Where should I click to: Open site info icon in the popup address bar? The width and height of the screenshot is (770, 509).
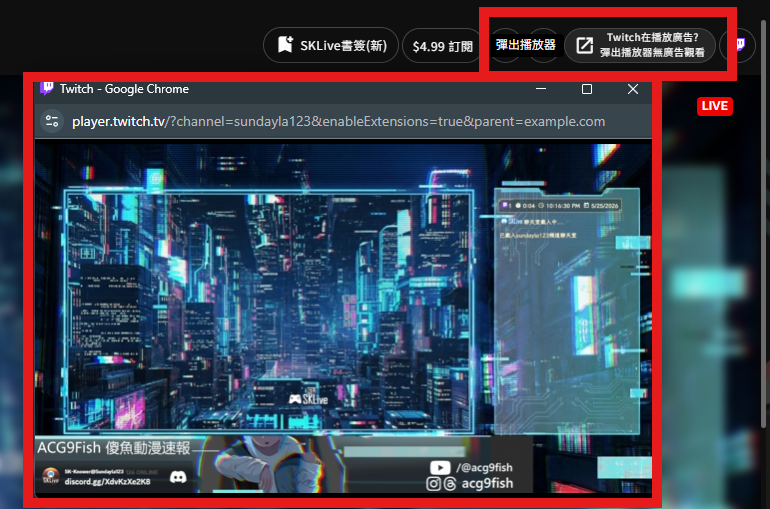pyautogui.click(x=52, y=121)
